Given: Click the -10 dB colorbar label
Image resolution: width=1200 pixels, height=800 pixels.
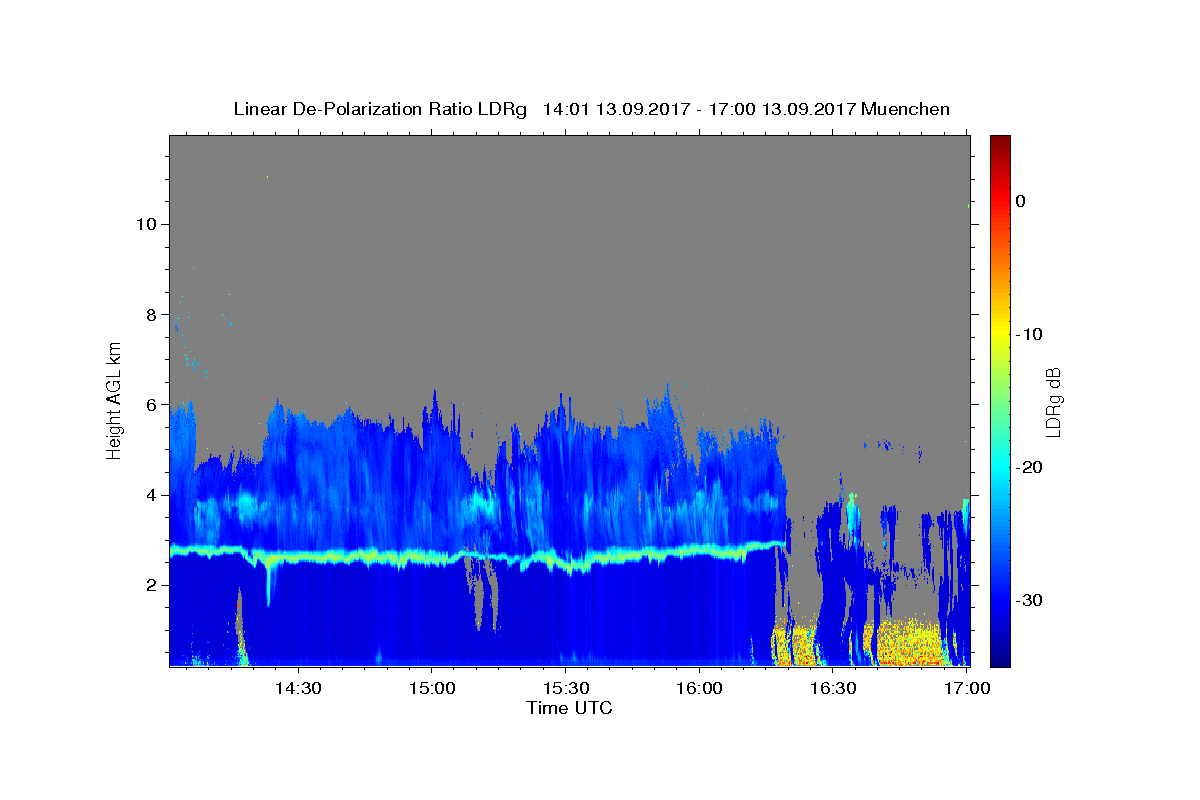Looking at the screenshot, I should click(x=1029, y=334).
